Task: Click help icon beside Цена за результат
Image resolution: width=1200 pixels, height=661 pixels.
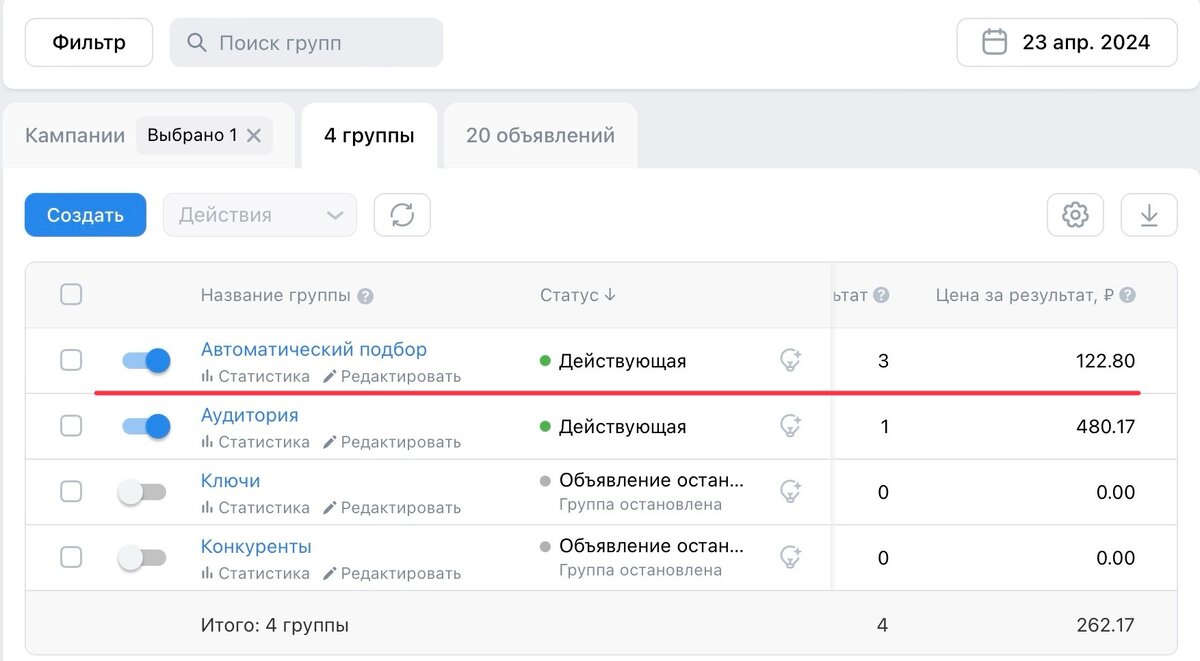Action: point(1127,296)
